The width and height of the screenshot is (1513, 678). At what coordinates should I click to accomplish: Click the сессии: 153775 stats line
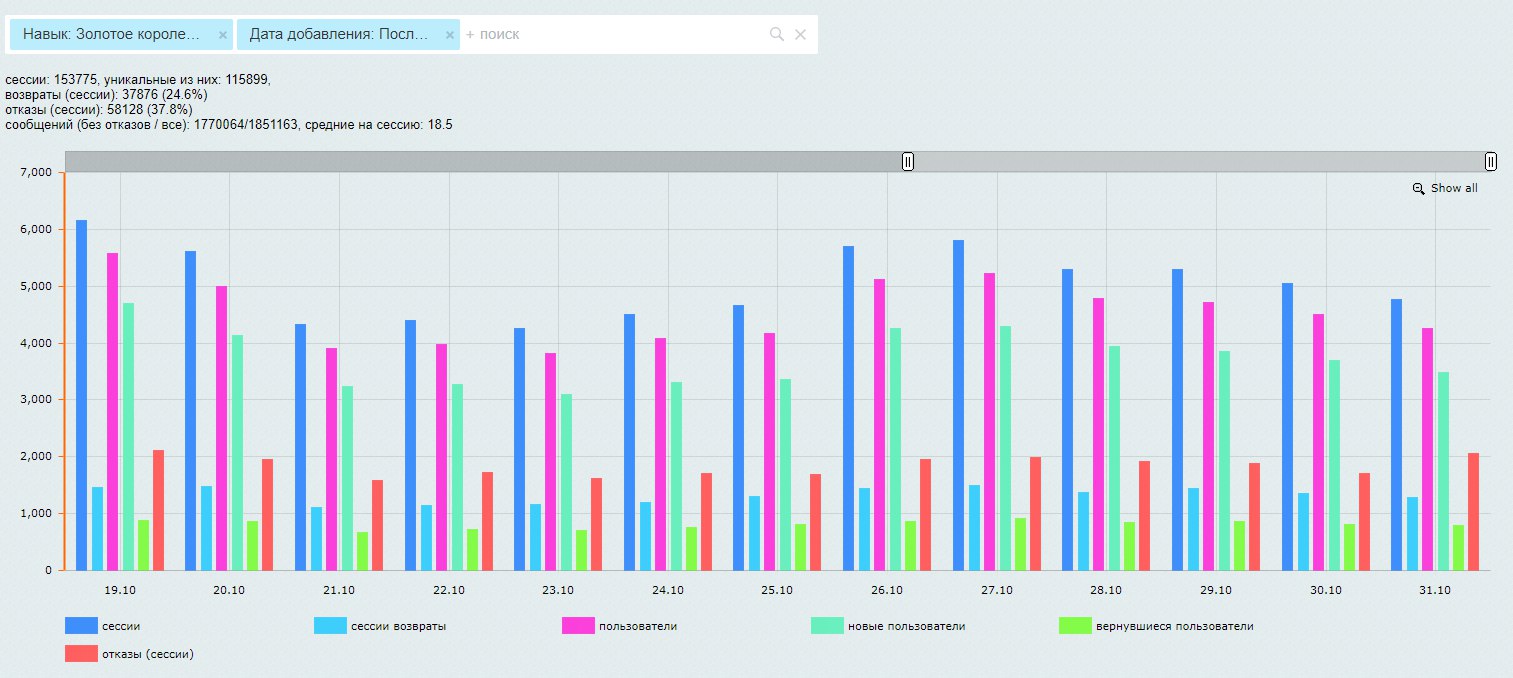pyautogui.click(x=138, y=80)
